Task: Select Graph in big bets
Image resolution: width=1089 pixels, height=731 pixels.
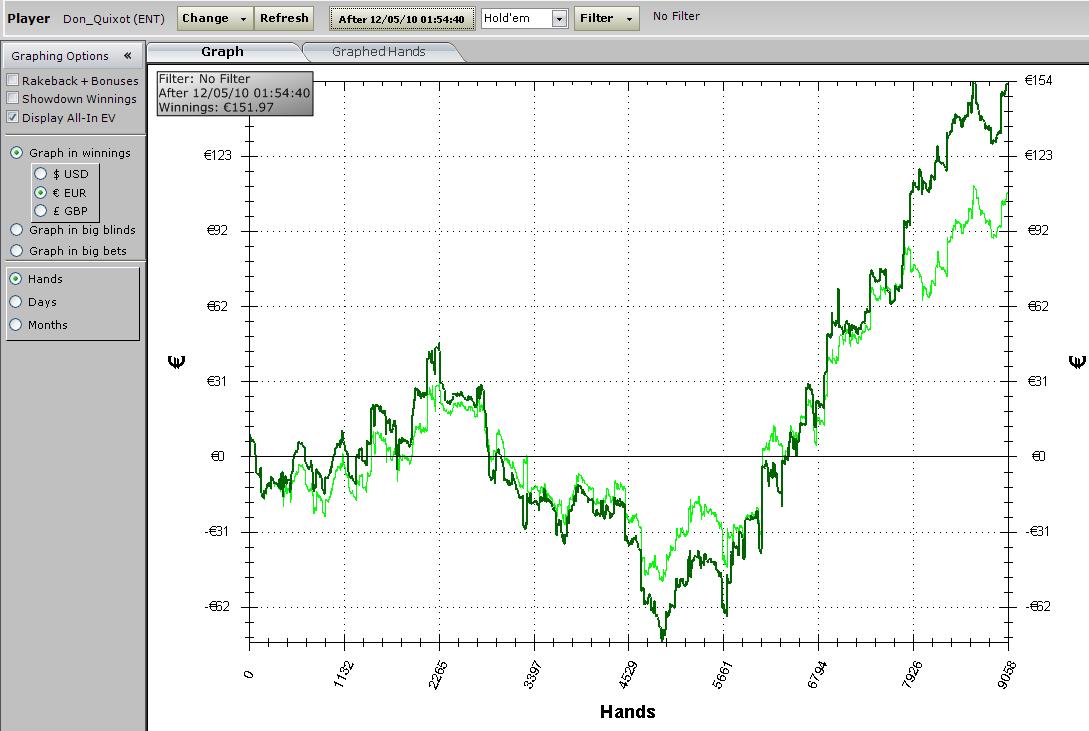Action: point(17,251)
